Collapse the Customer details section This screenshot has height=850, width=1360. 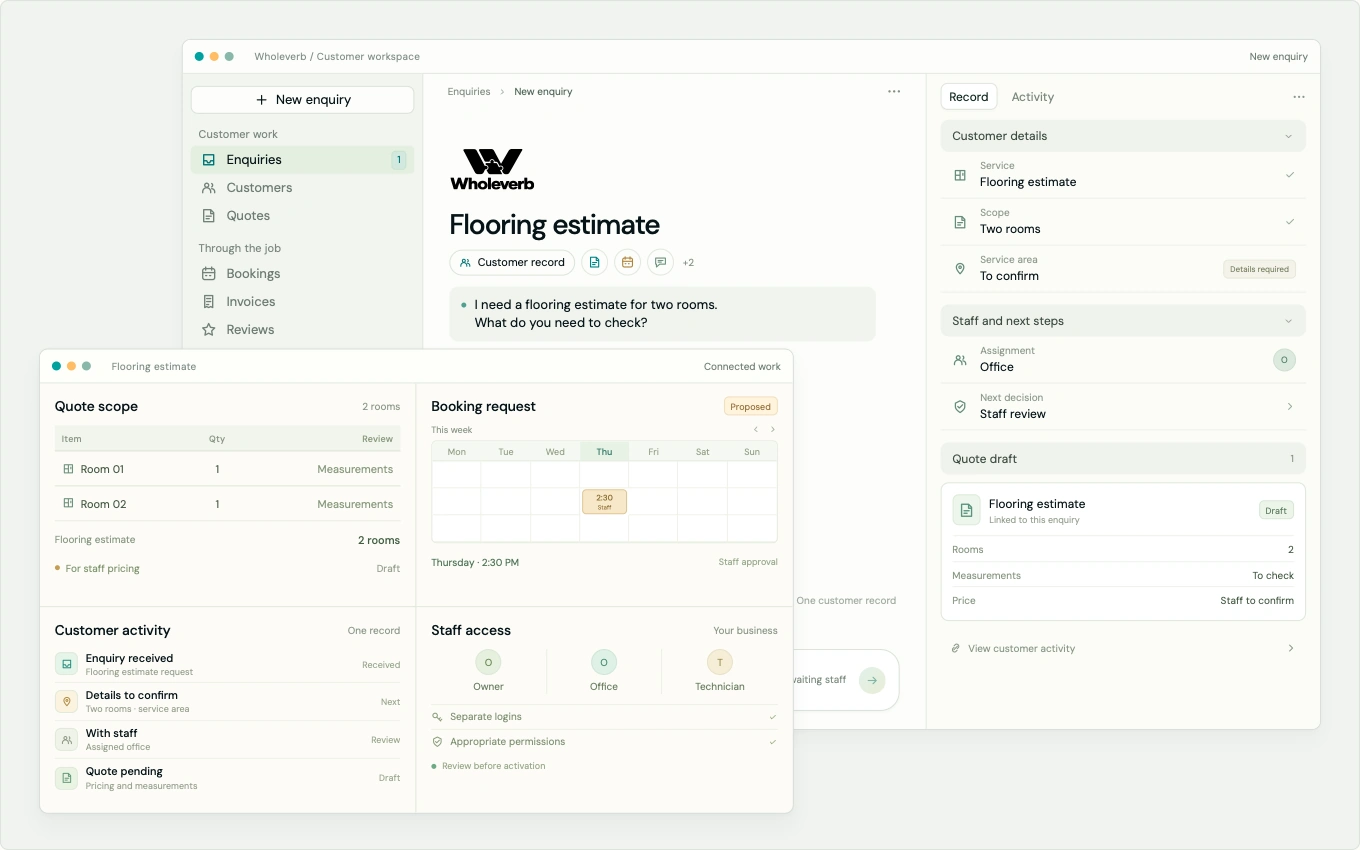[x=1123, y=136]
